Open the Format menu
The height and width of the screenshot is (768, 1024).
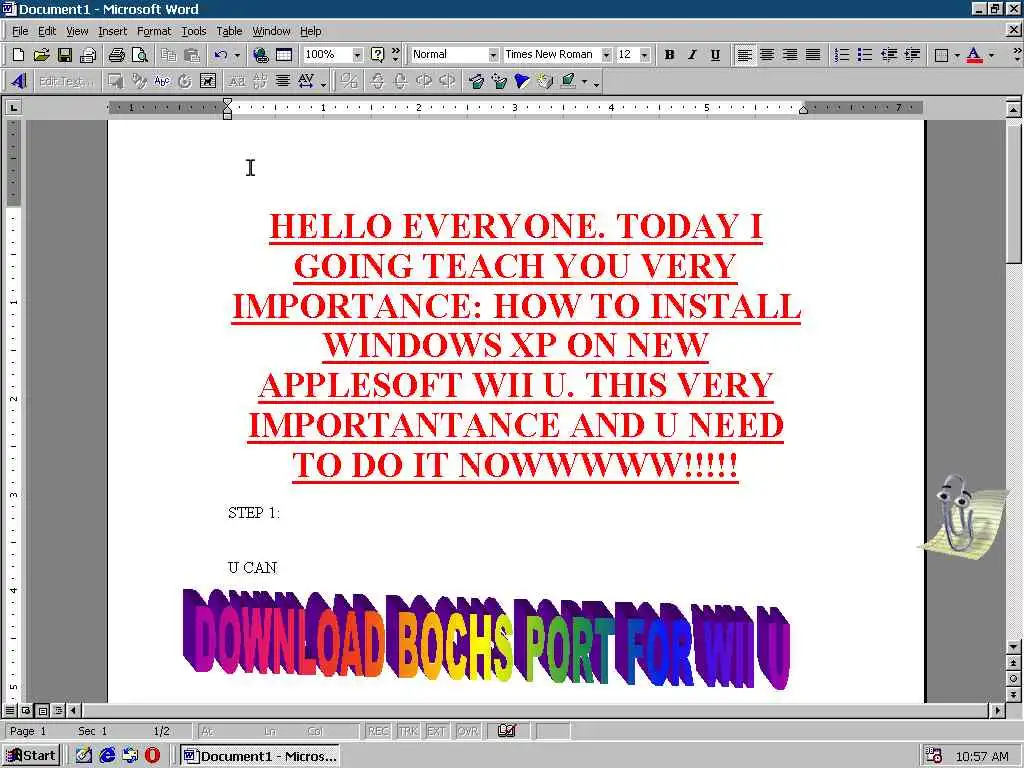point(153,31)
